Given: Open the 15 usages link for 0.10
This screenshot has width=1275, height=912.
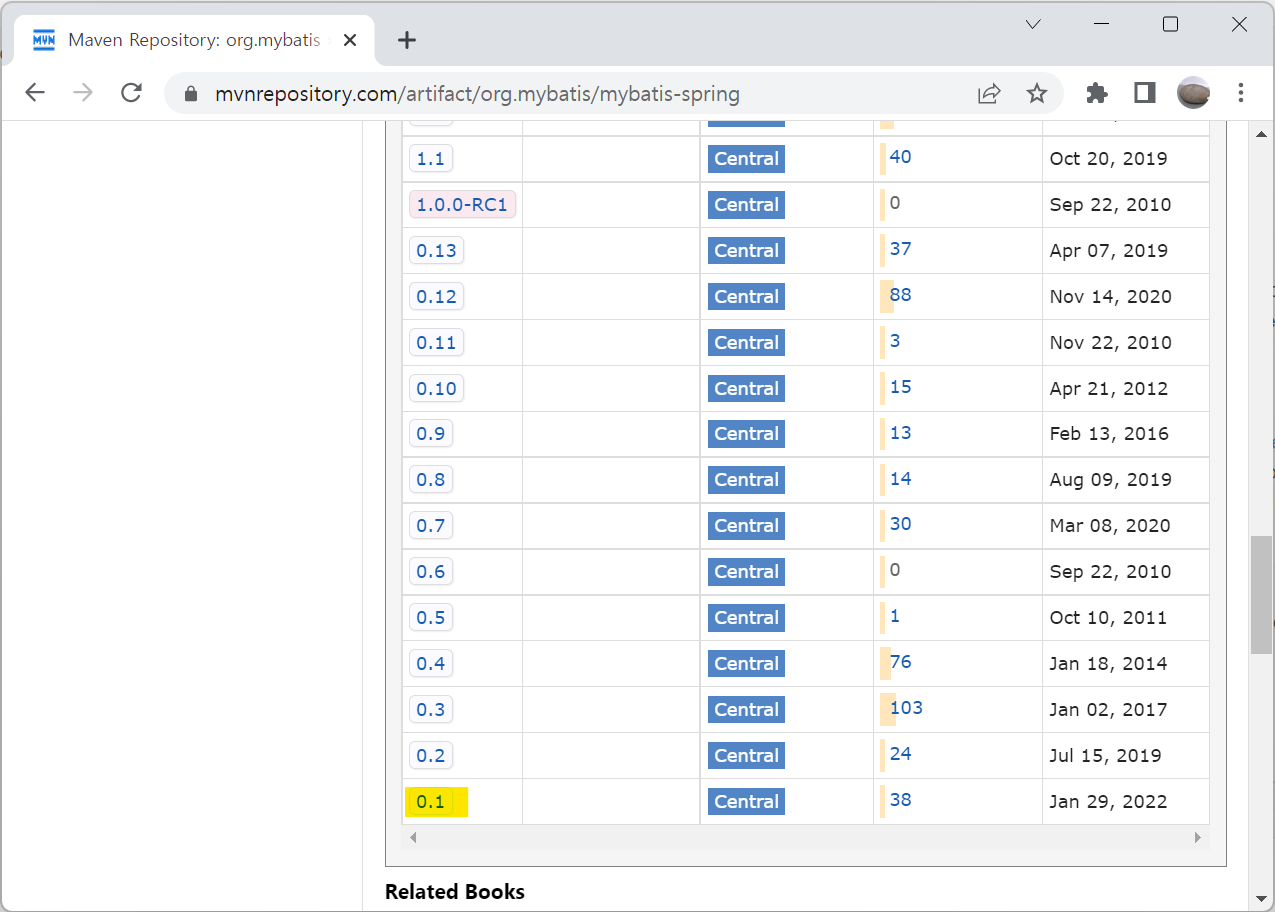Looking at the screenshot, I should pos(900,387).
